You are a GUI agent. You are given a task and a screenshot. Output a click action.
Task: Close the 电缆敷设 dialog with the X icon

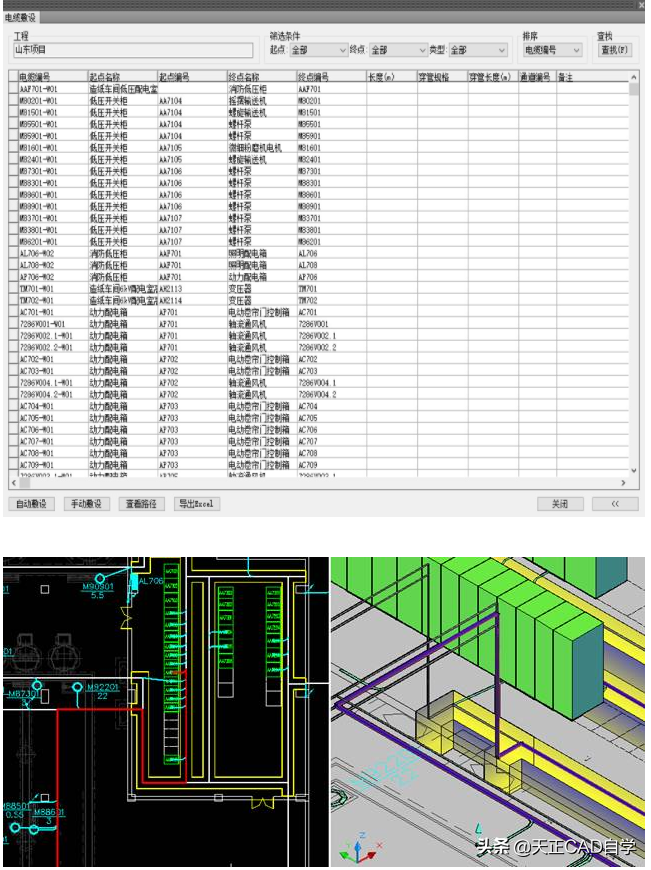tap(640, 5)
